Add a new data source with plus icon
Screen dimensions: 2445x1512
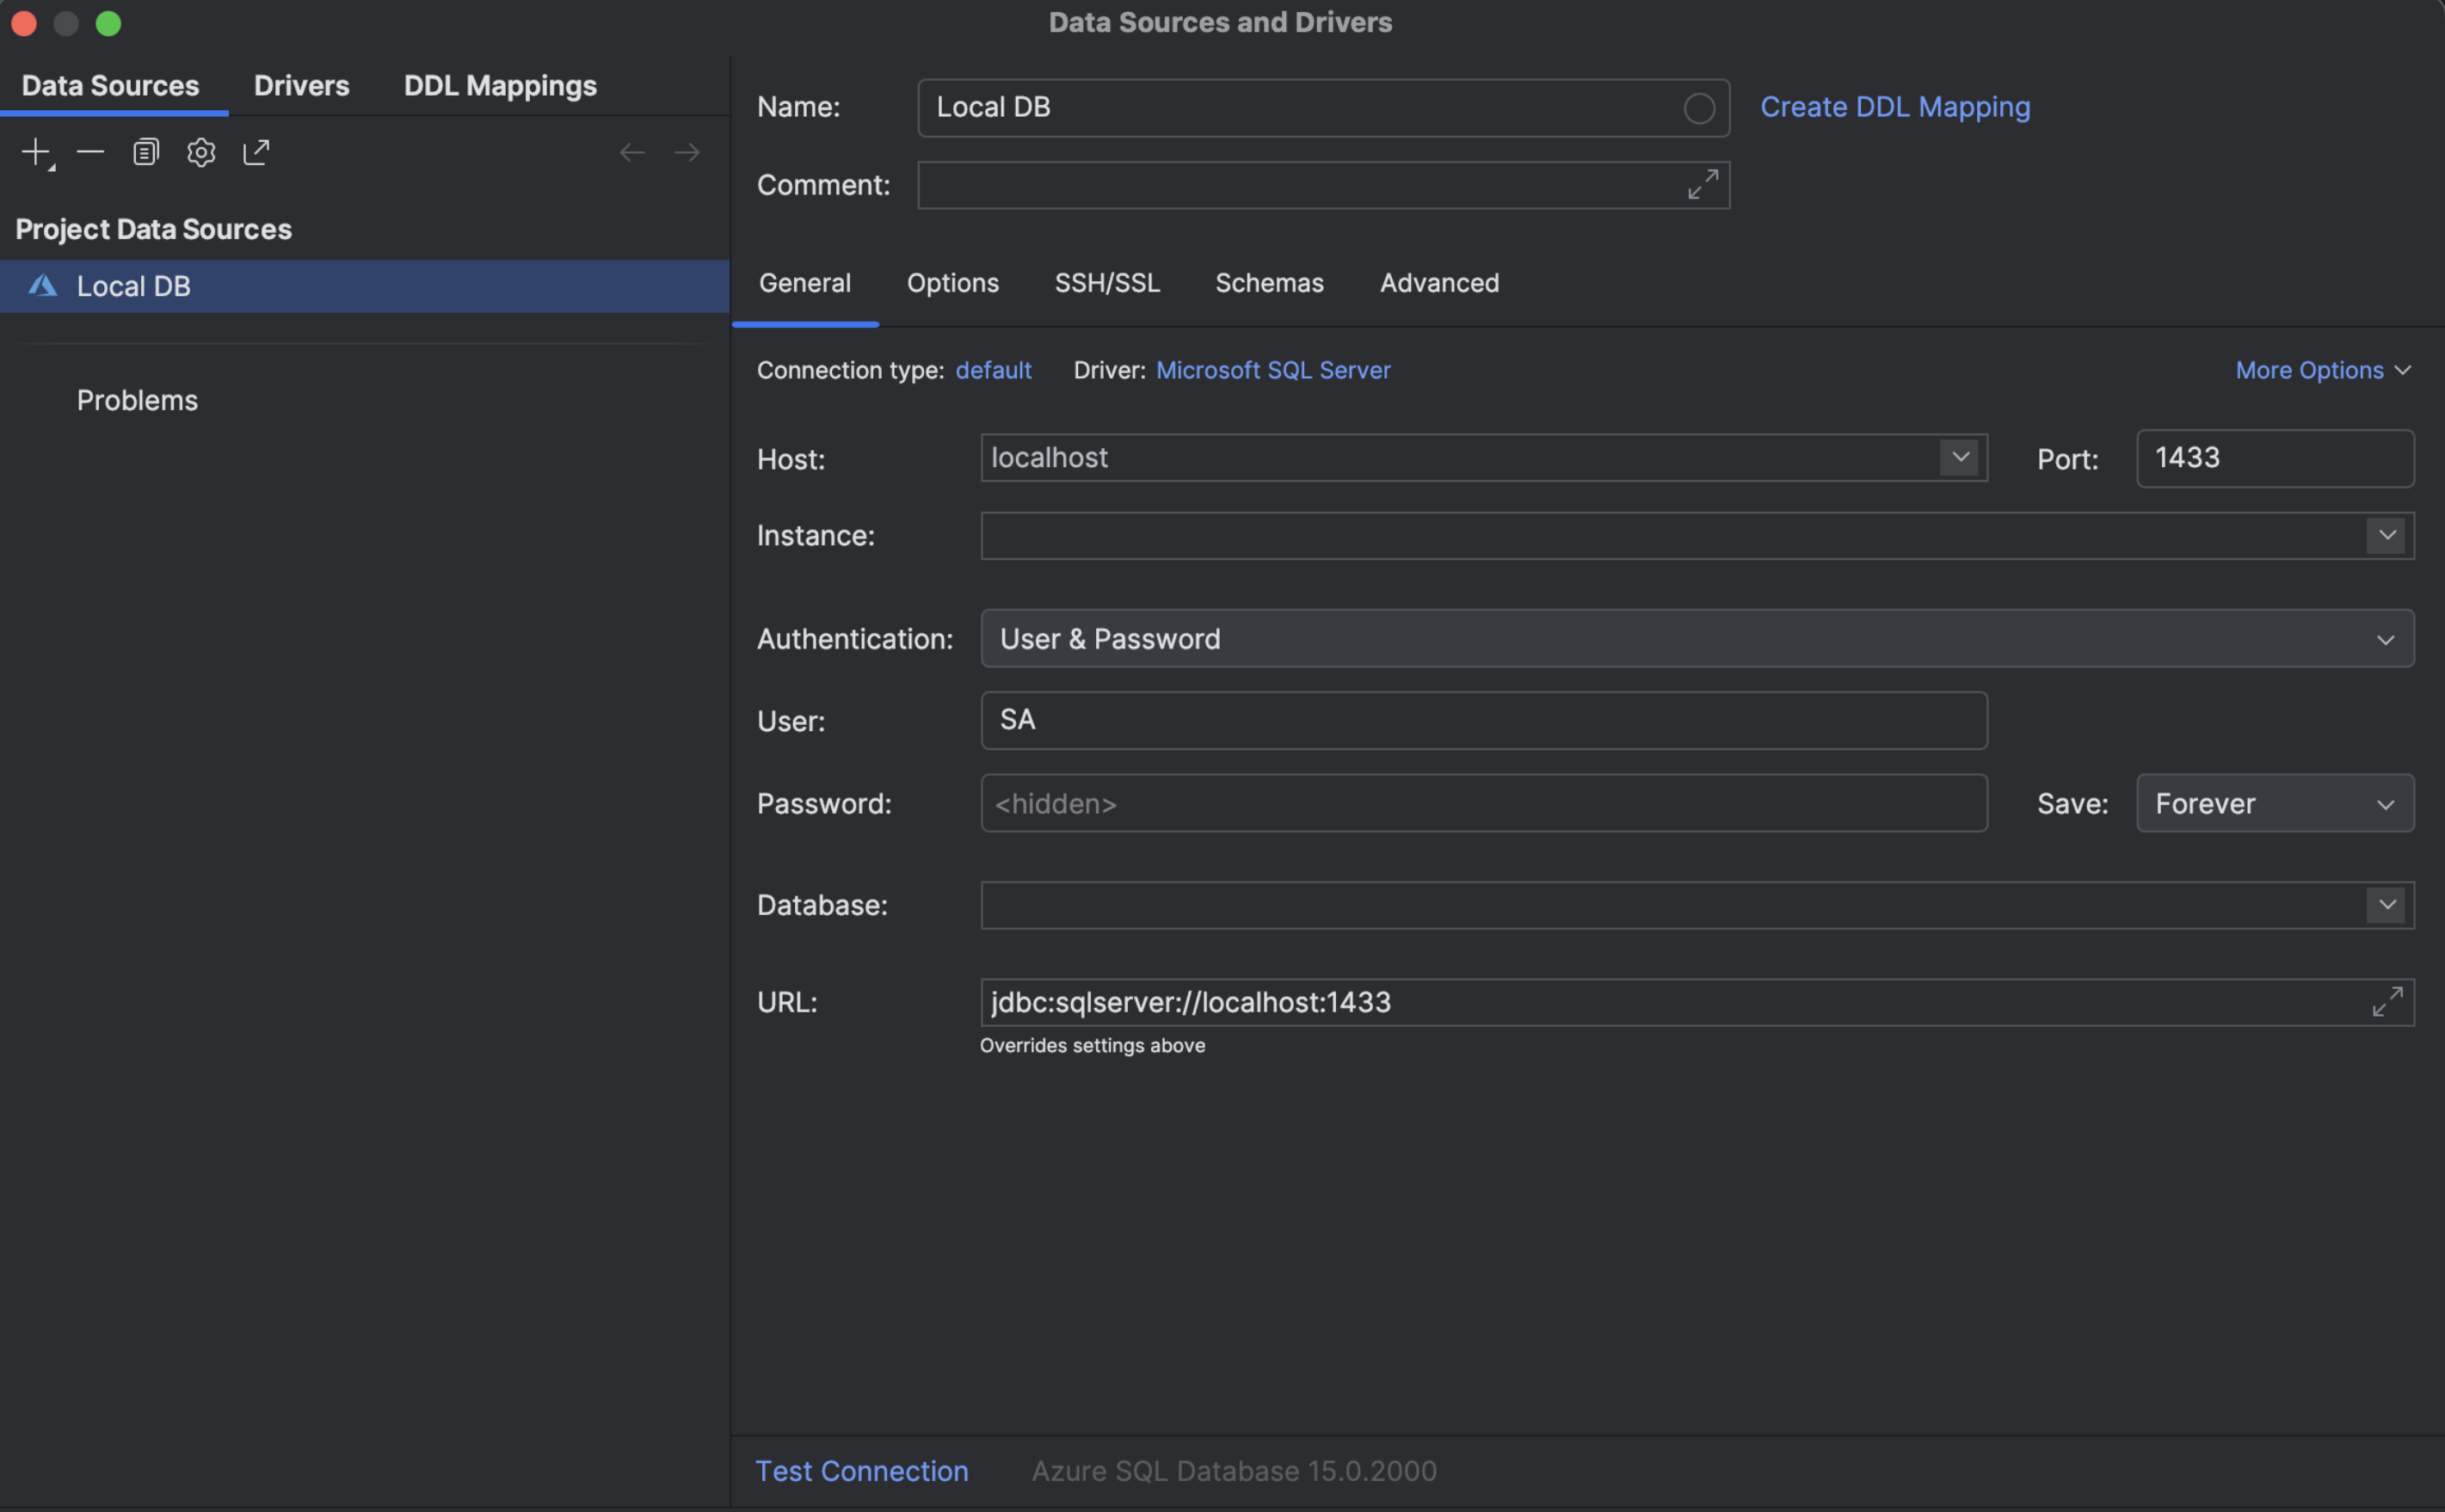[37, 153]
